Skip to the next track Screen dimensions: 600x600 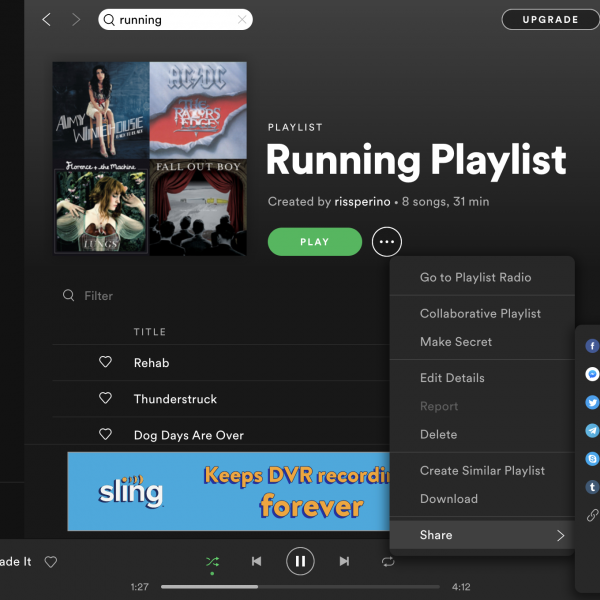pyautogui.click(x=344, y=561)
